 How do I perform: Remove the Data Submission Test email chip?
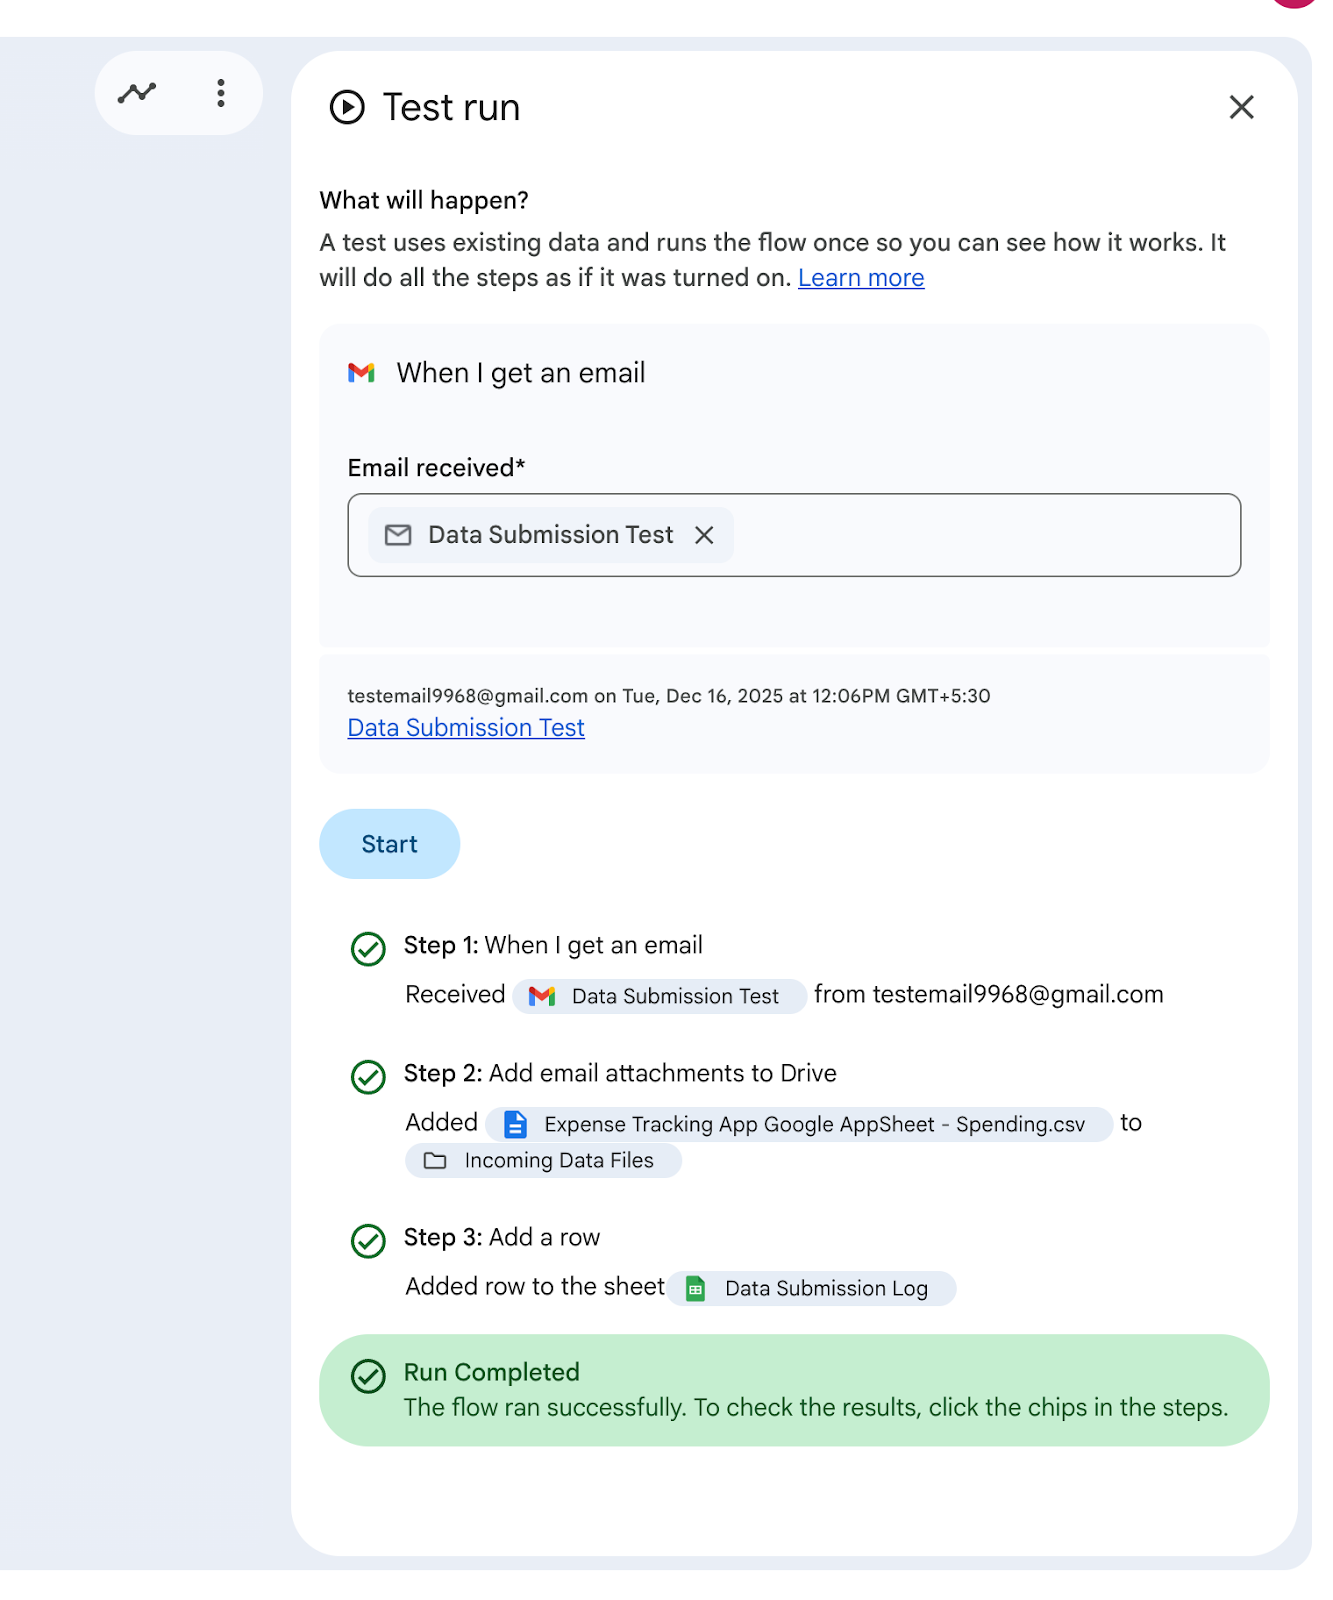[704, 535]
